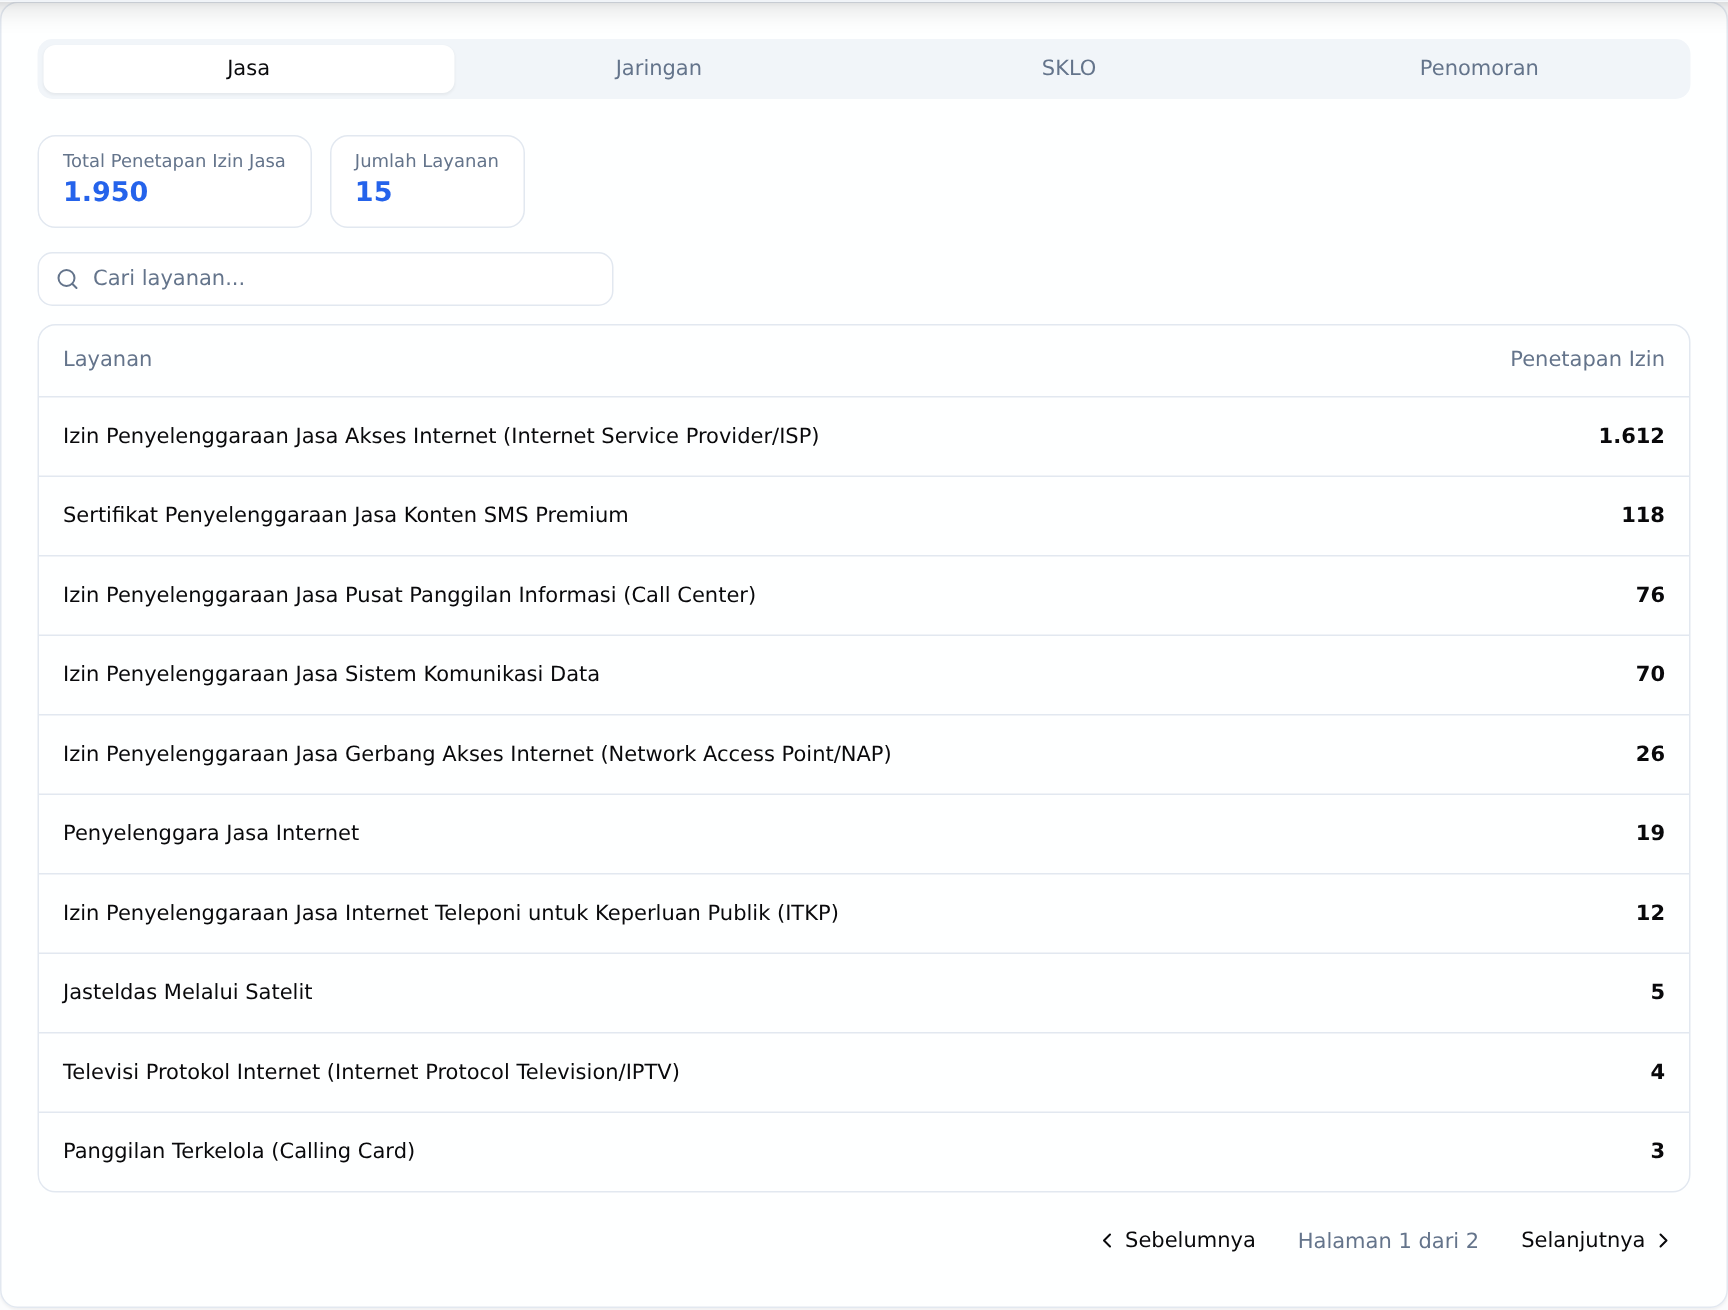Click the right chevron beside Selanjutnya
The image size is (1728, 1310).
(x=1664, y=1240)
